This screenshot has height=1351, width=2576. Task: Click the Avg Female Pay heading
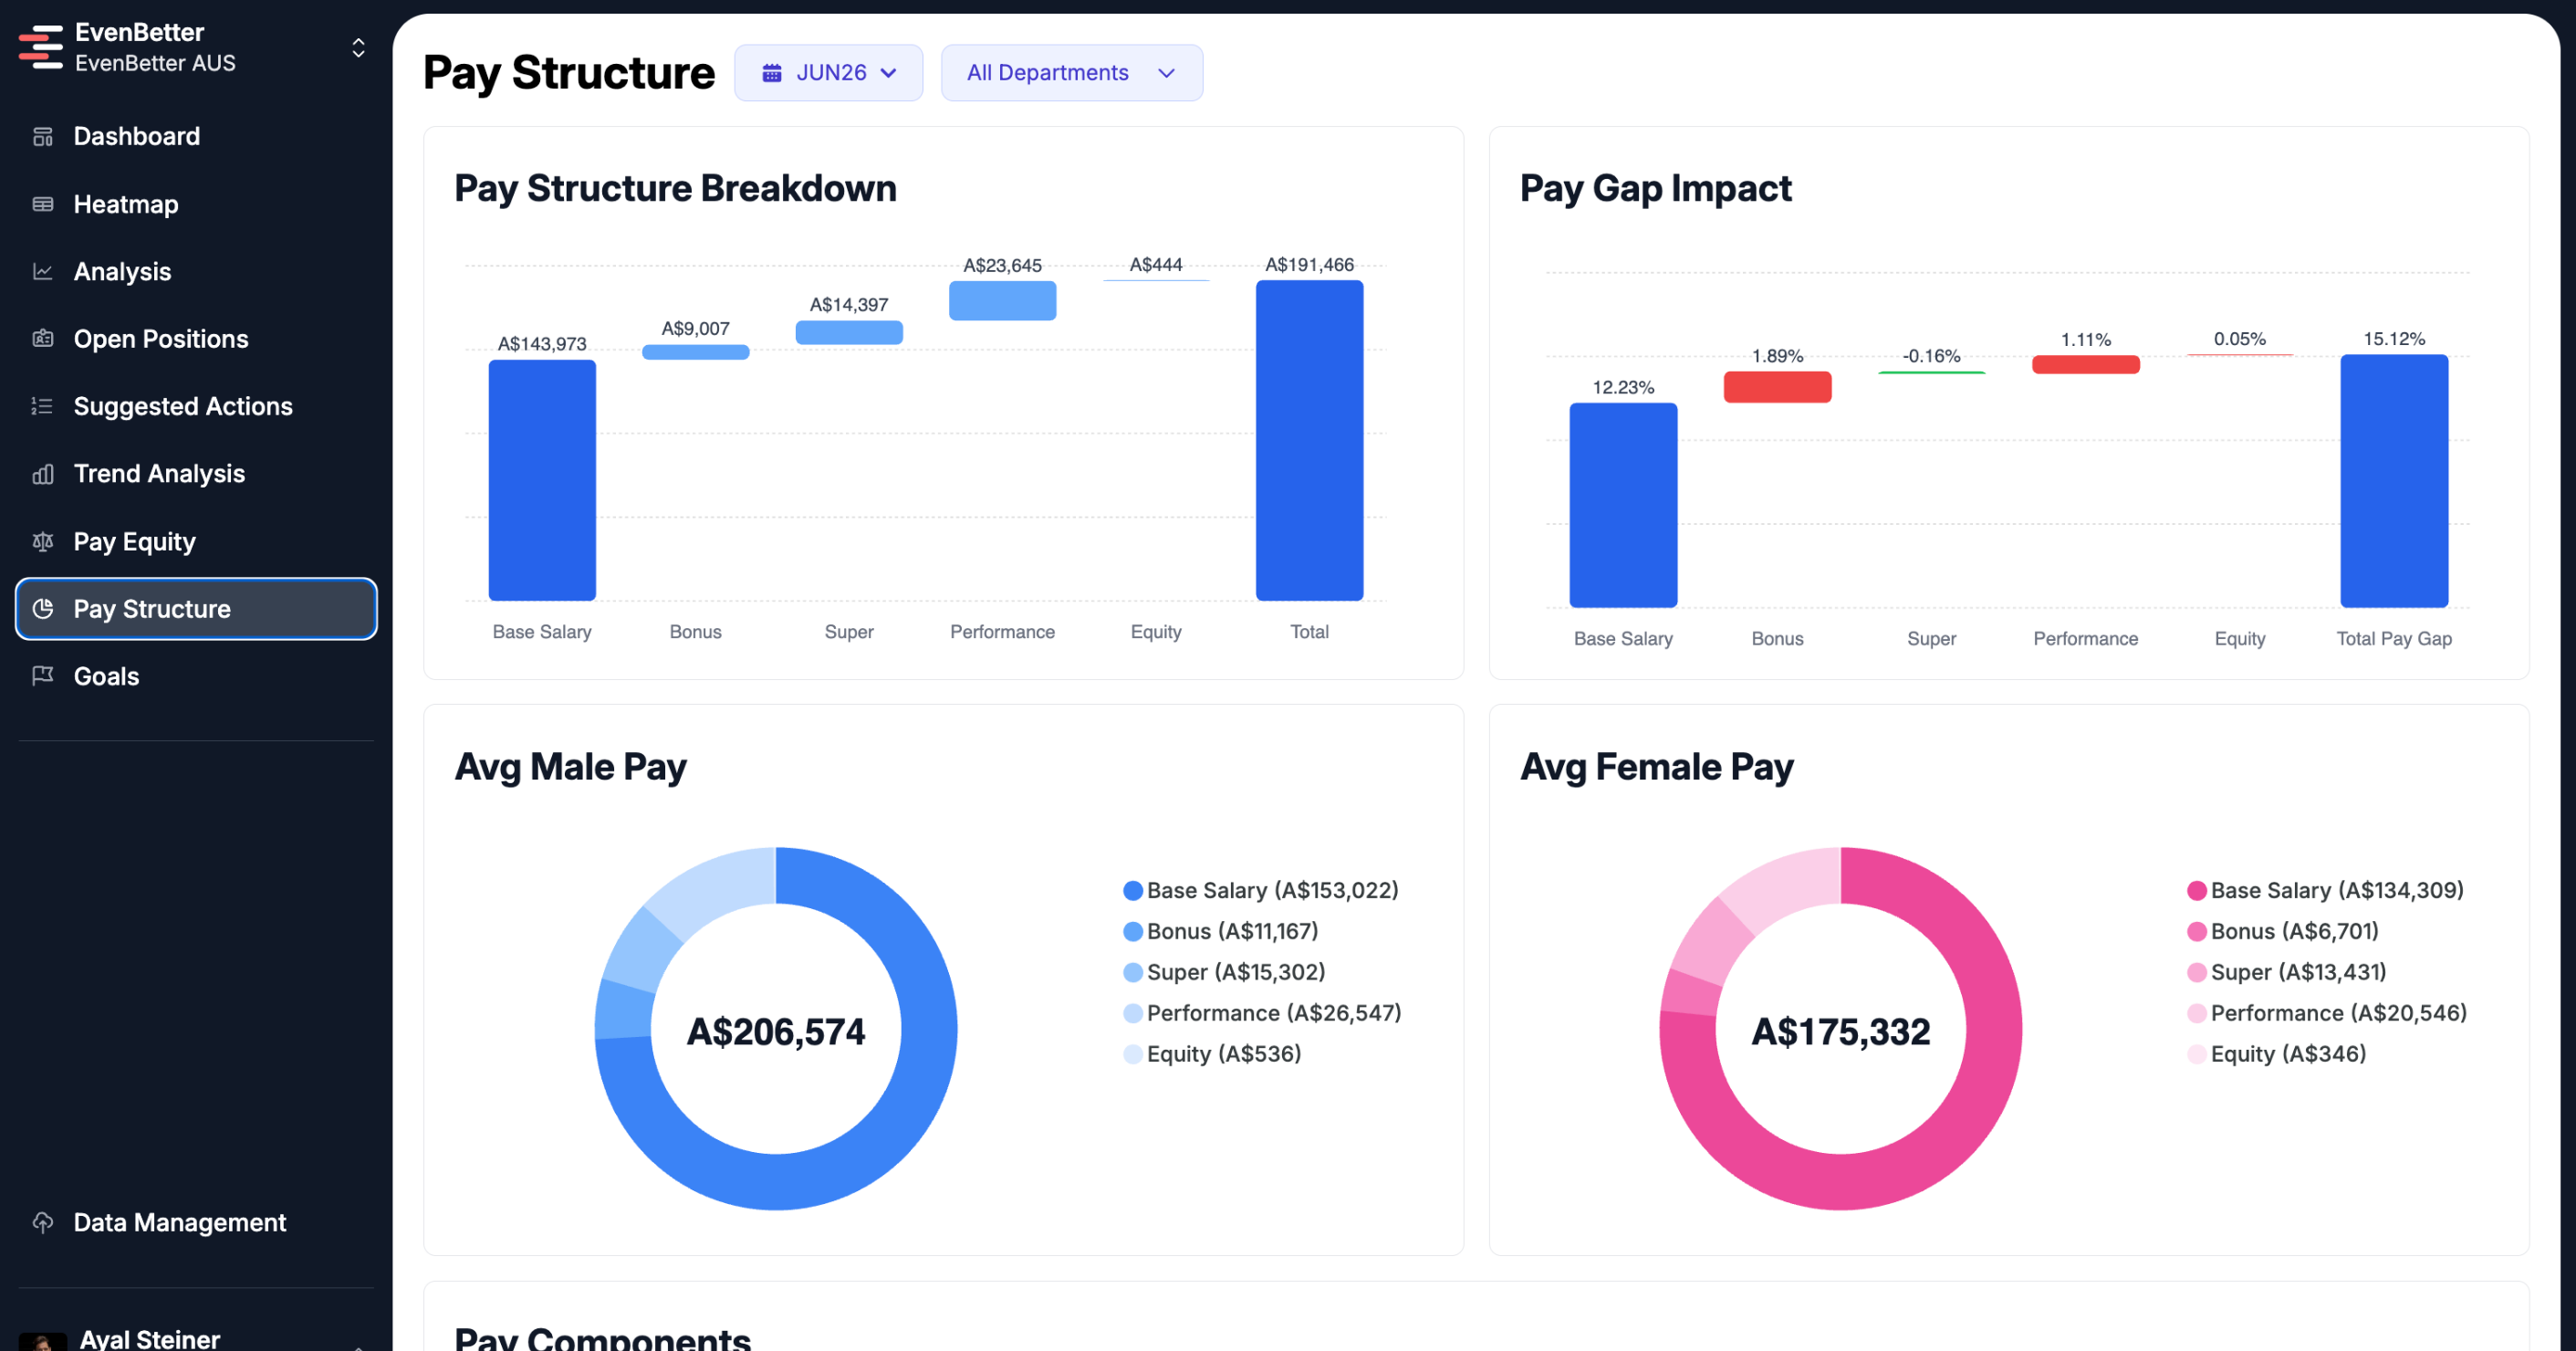pyautogui.click(x=1656, y=767)
